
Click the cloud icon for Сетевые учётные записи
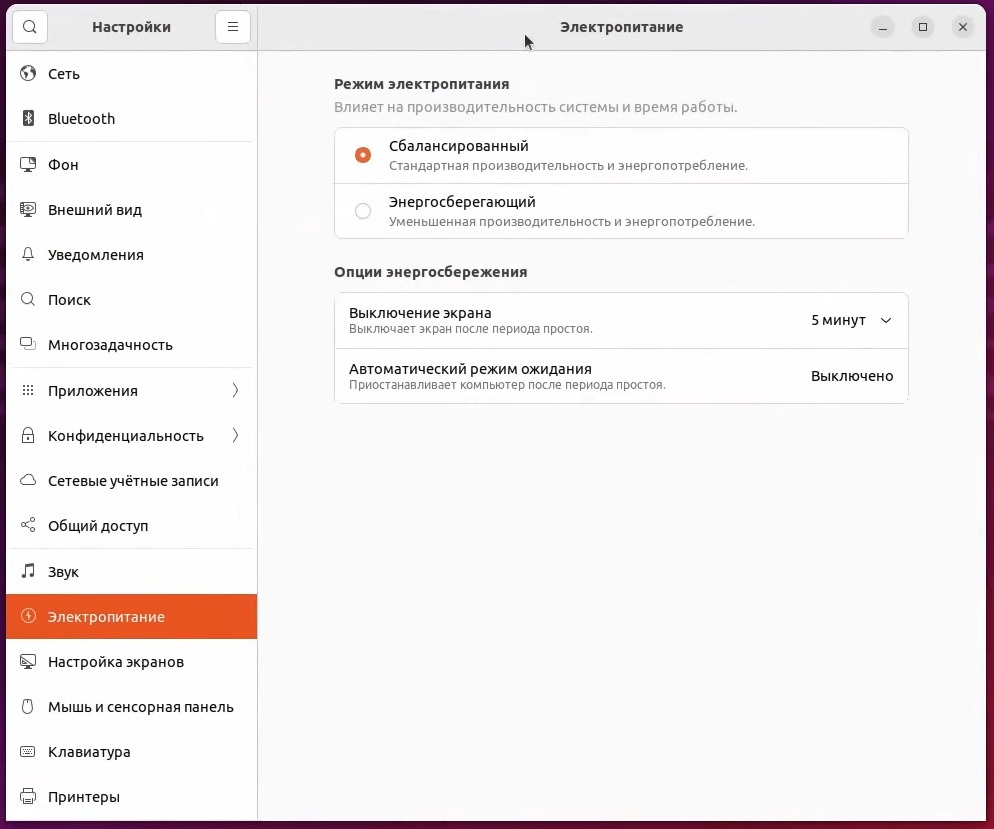coord(28,480)
